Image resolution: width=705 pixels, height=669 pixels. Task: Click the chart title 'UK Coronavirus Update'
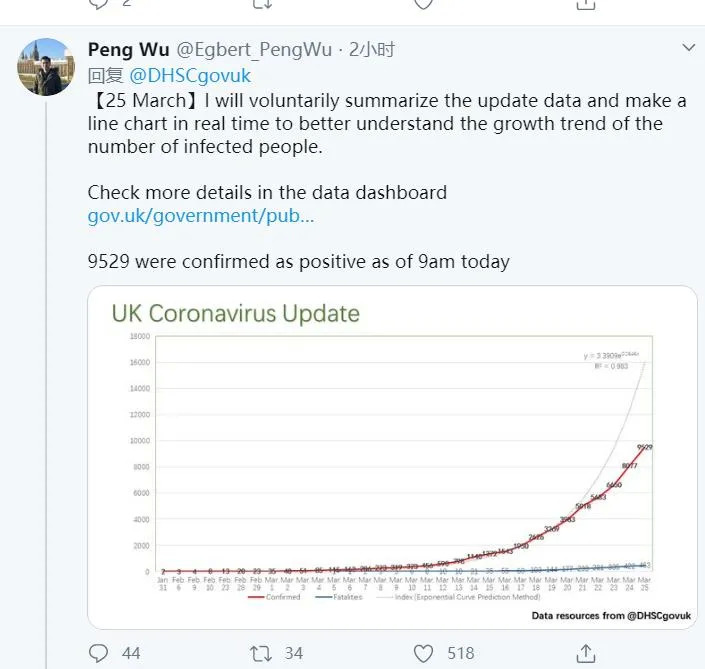click(235, 314)
